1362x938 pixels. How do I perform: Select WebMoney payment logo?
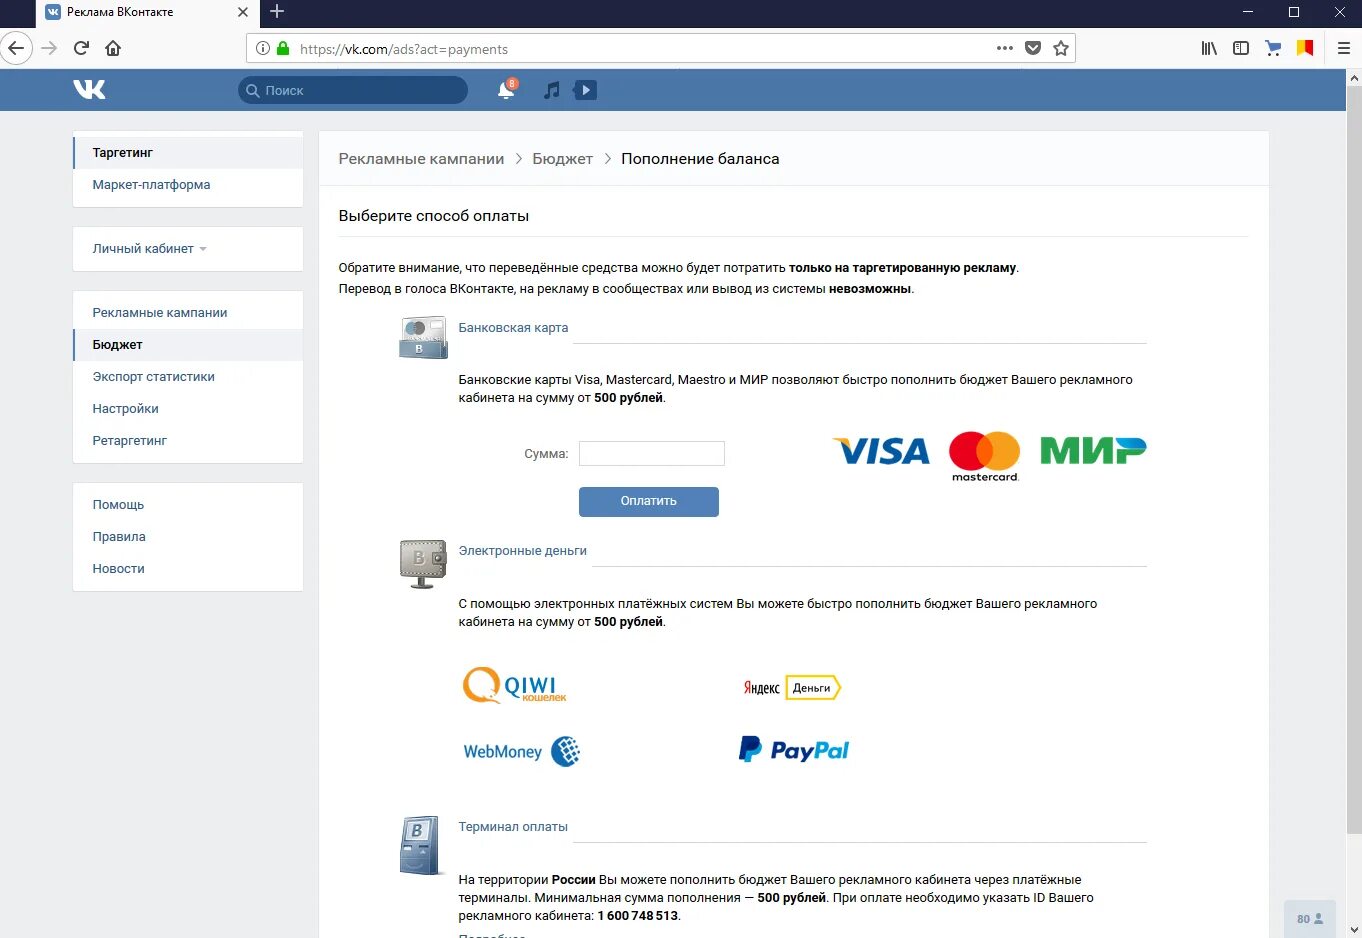(521, 751)
